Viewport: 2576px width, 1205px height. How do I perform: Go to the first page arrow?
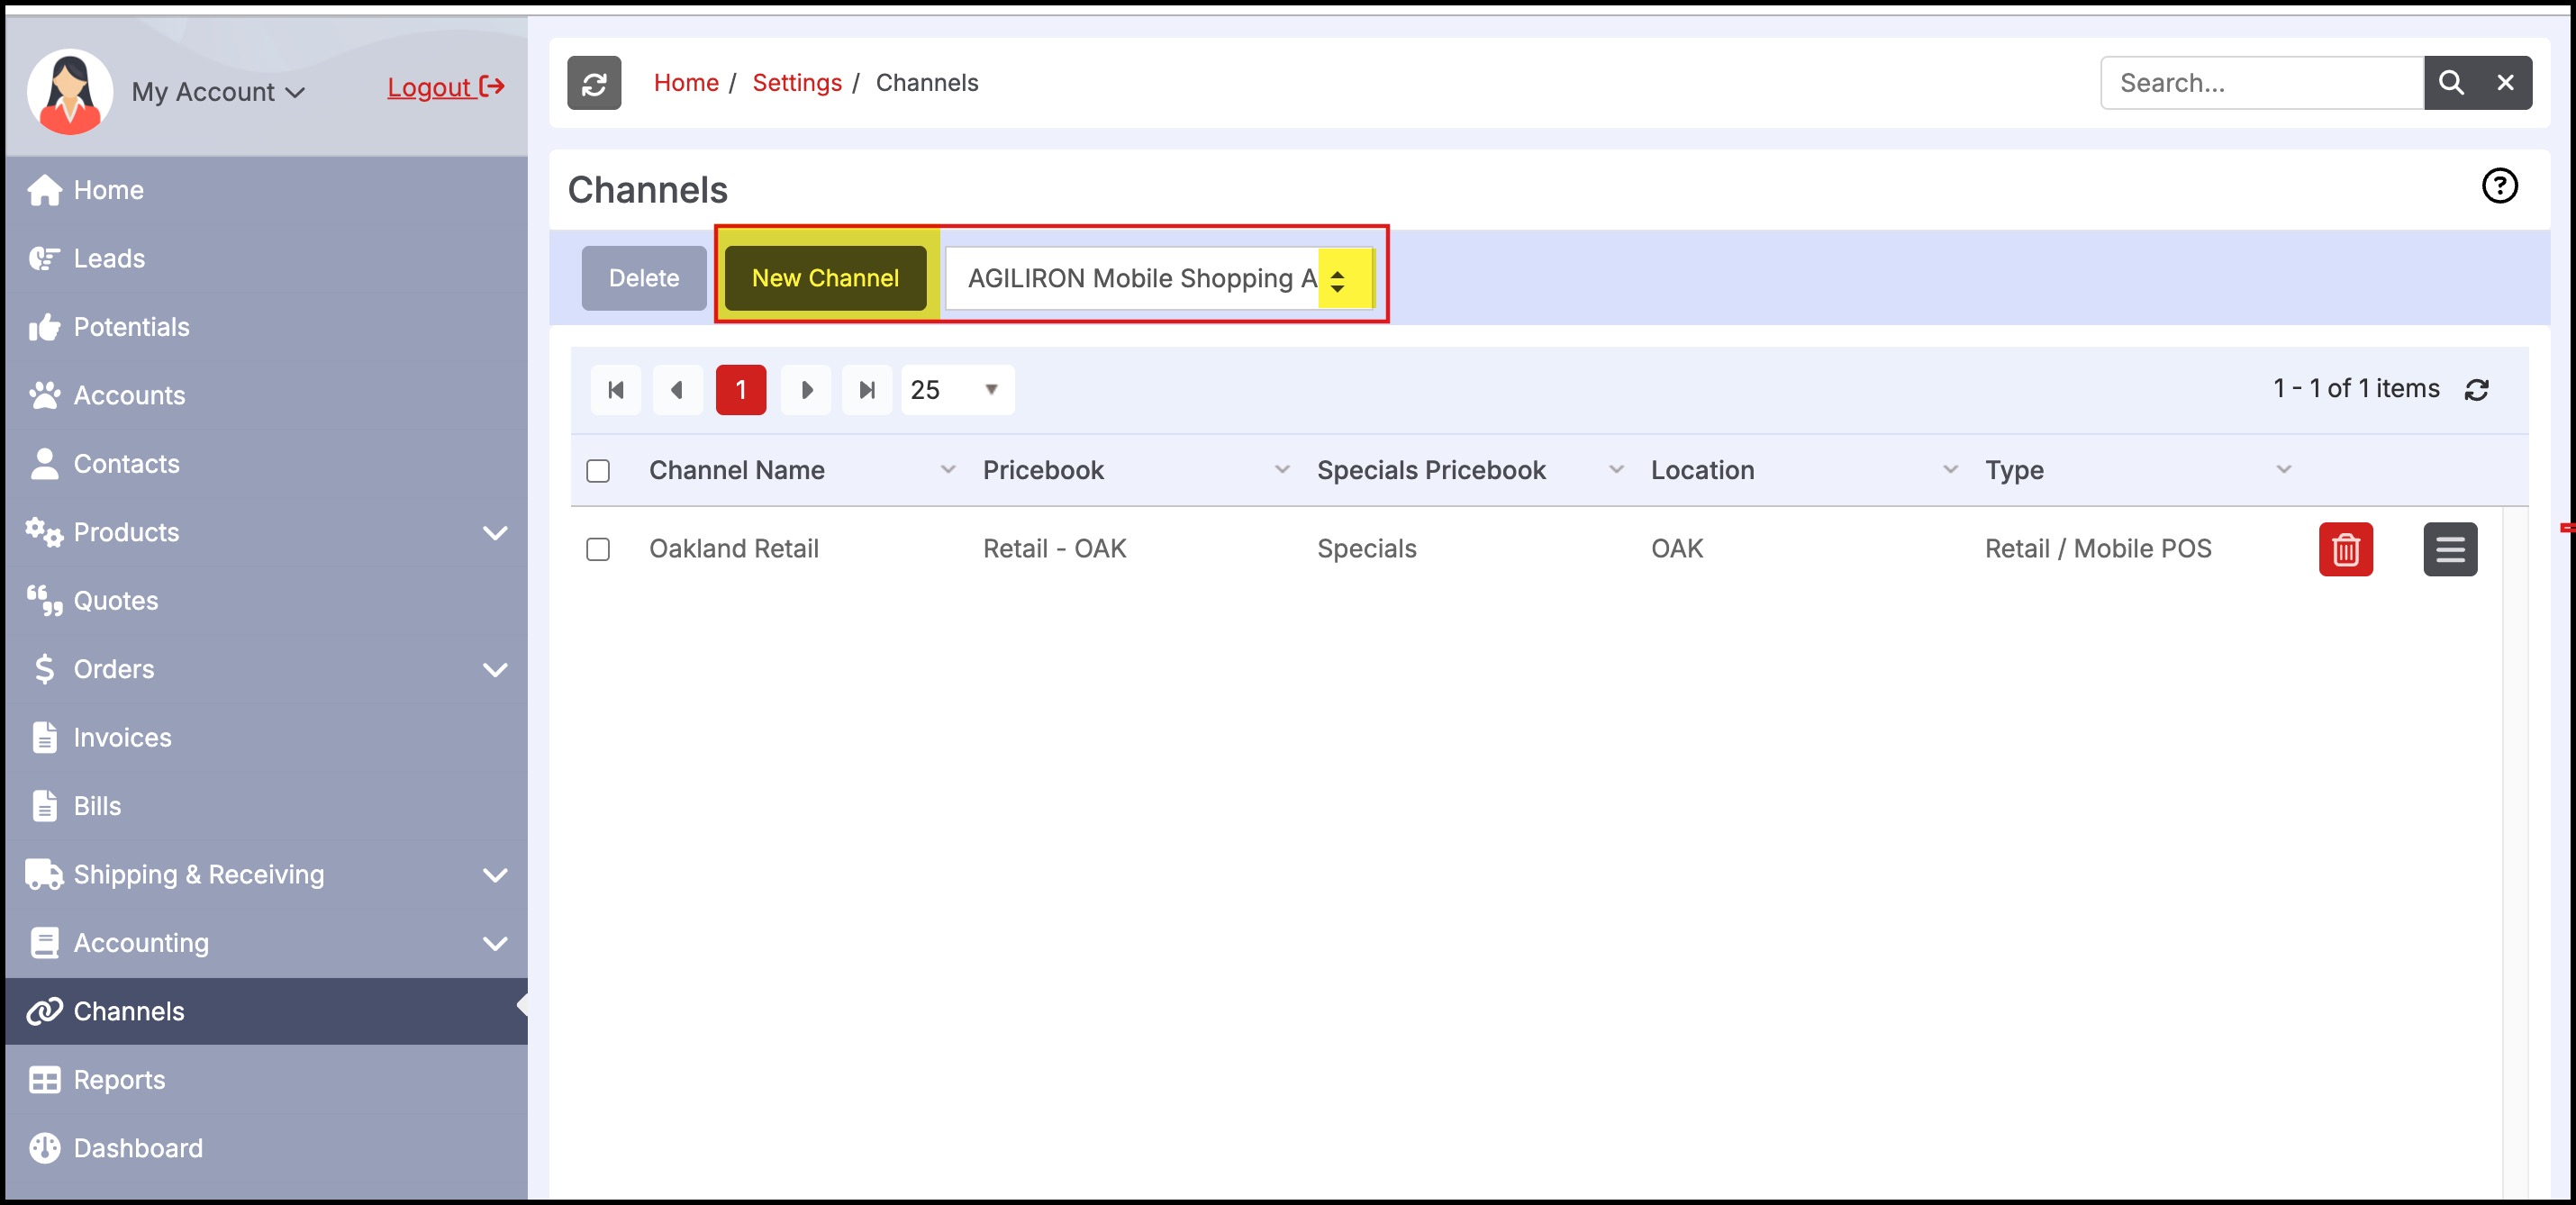point(616,390)
